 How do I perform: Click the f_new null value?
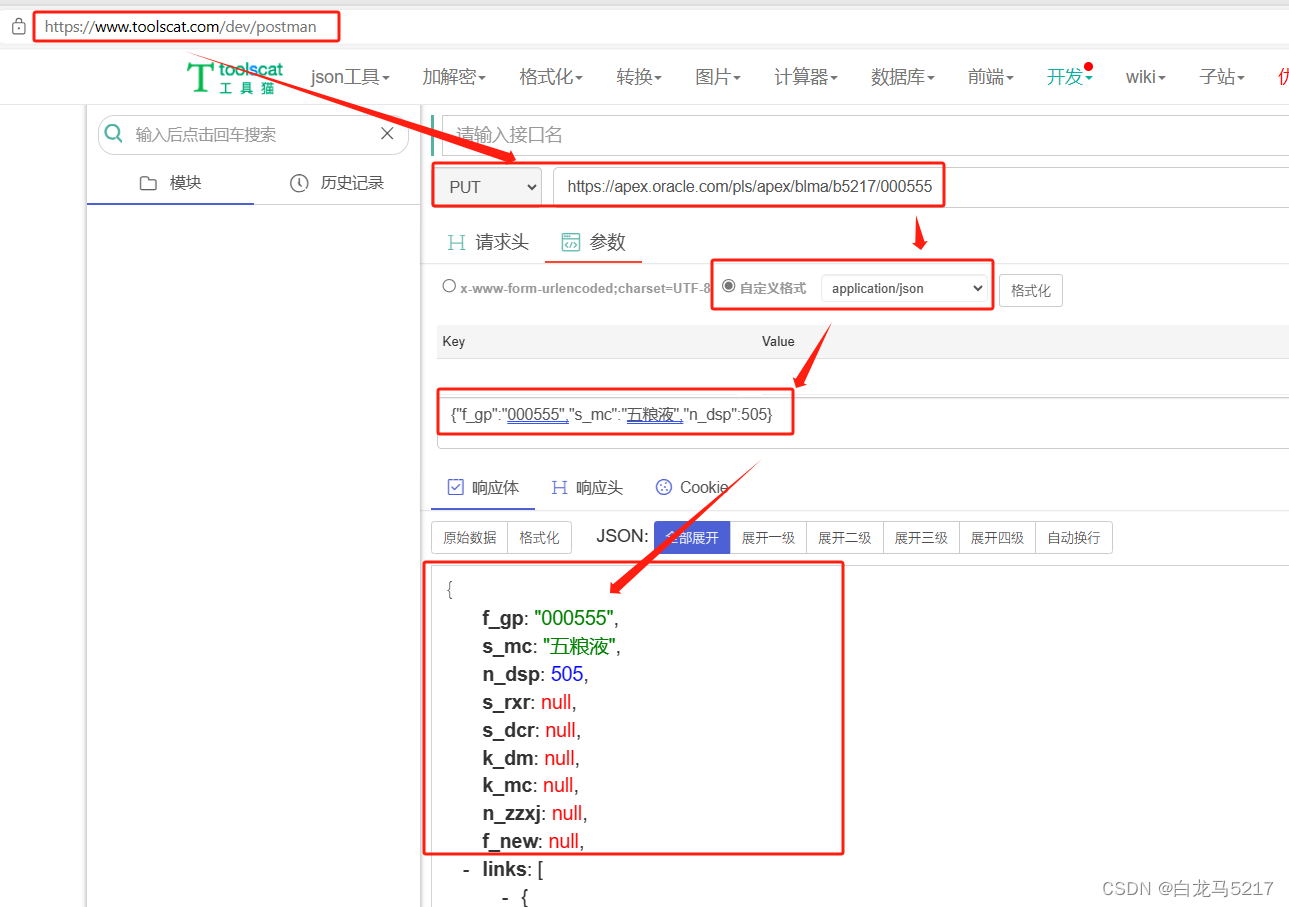tap(563, 841)
